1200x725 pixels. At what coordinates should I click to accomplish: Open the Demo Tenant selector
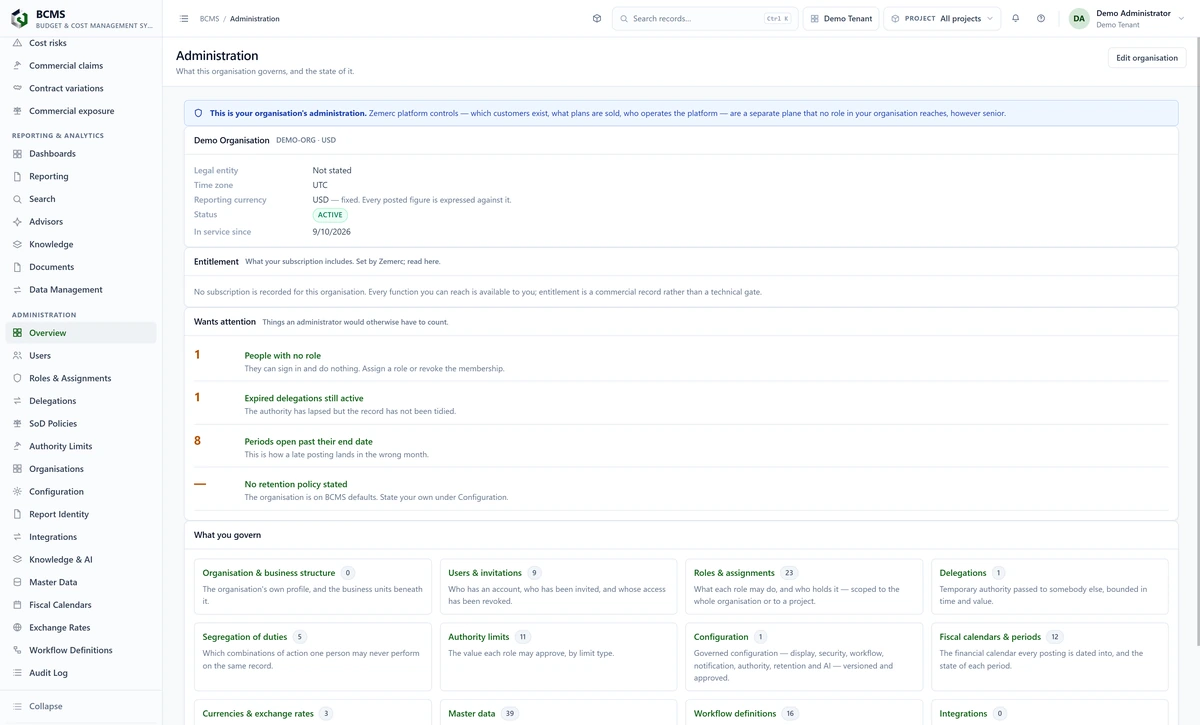point(841,18)
